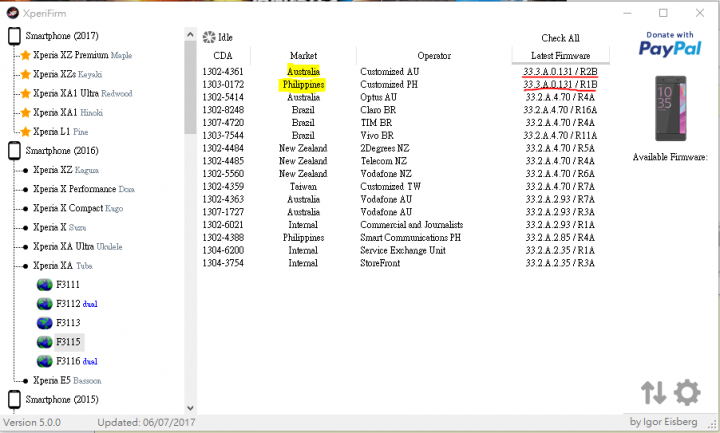Sort by the Market column header

303,56
